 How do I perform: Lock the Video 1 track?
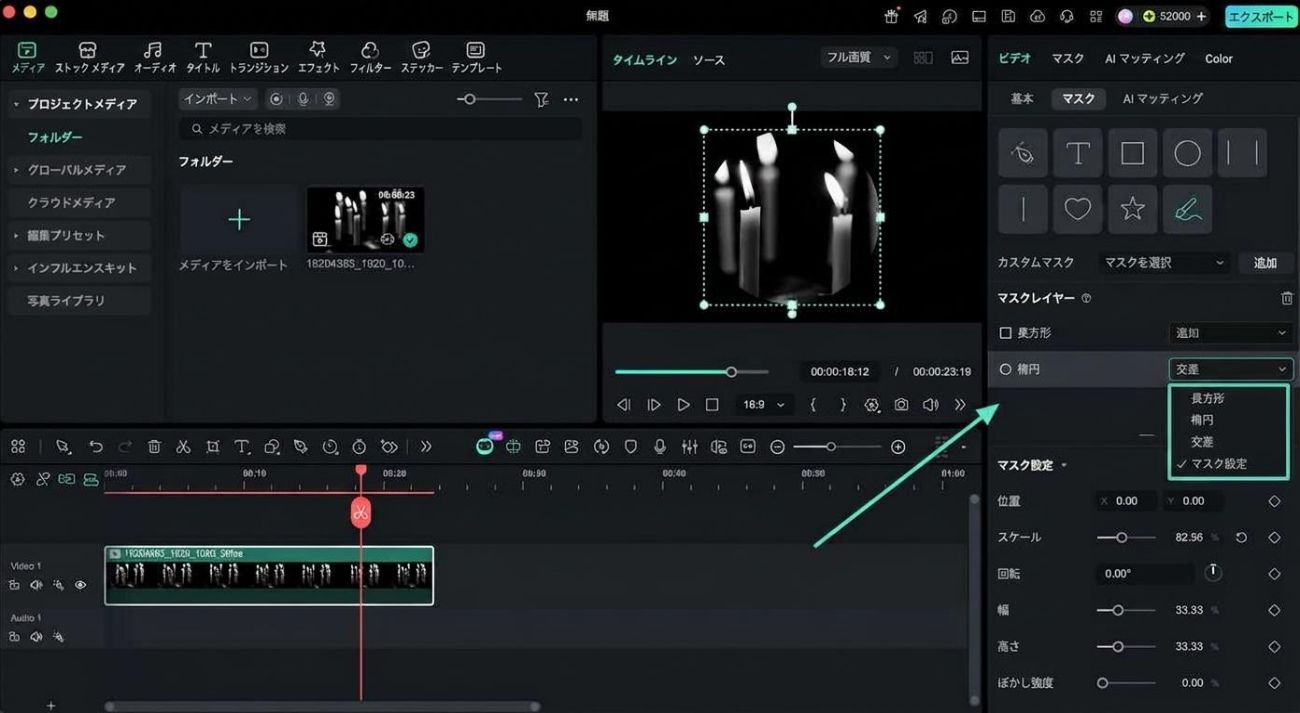point(15,585)
